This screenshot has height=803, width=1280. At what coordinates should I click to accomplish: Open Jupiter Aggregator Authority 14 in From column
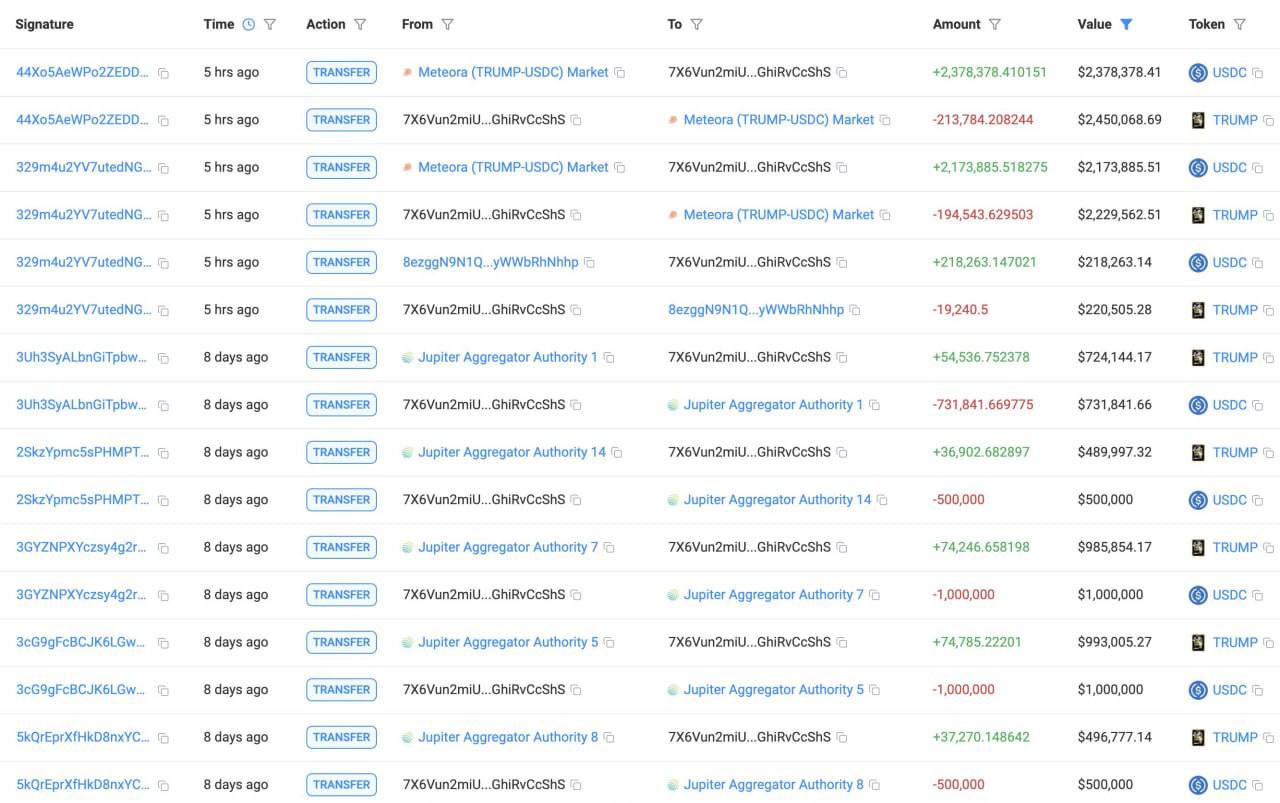tap(512, 452)
